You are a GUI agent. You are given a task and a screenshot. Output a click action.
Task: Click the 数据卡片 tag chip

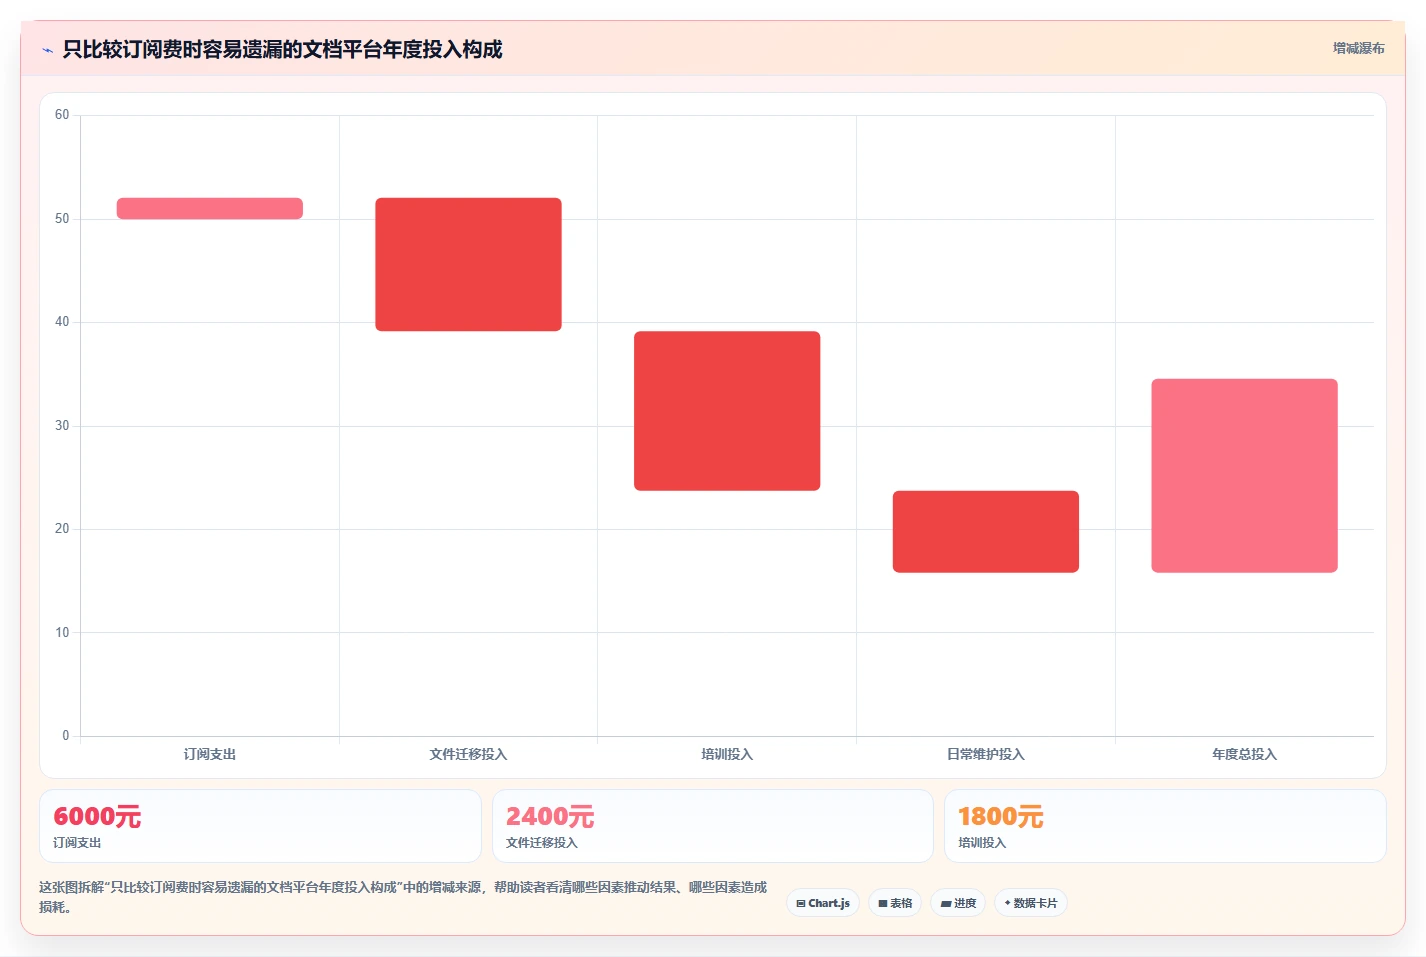[1031, 903]
